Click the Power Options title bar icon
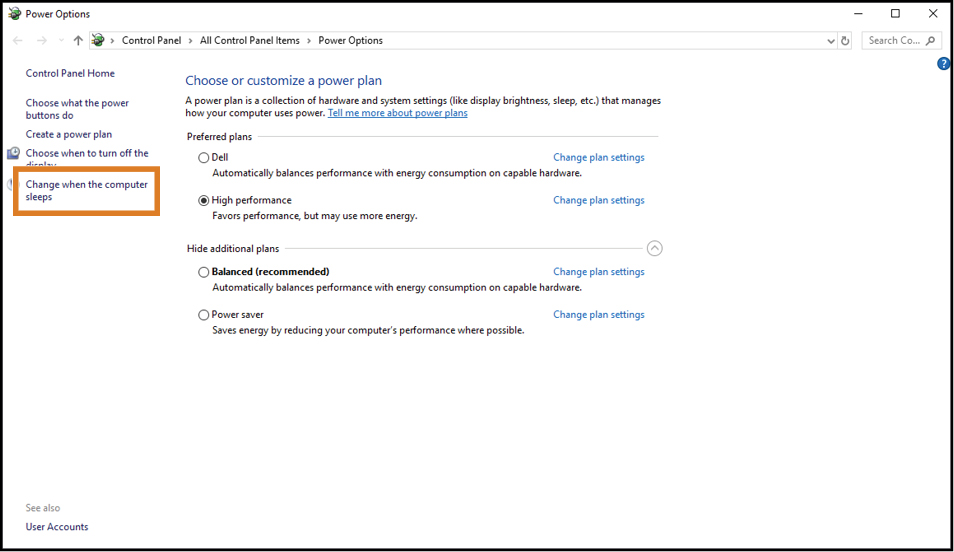The width and height of the screenshot is (954, 552). [x=14, y=13]
